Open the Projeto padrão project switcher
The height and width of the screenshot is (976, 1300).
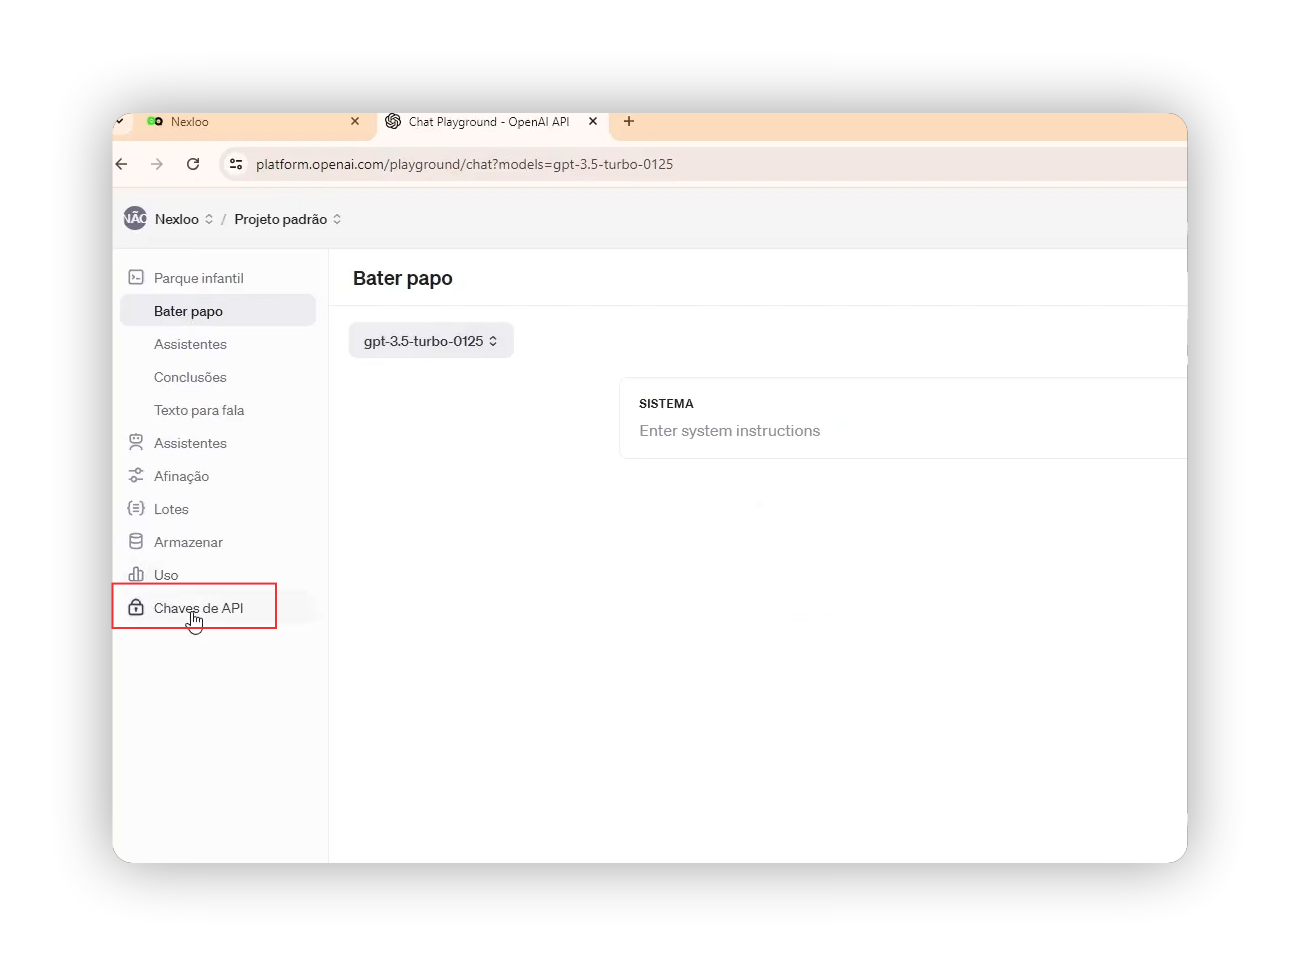[288, 219]
